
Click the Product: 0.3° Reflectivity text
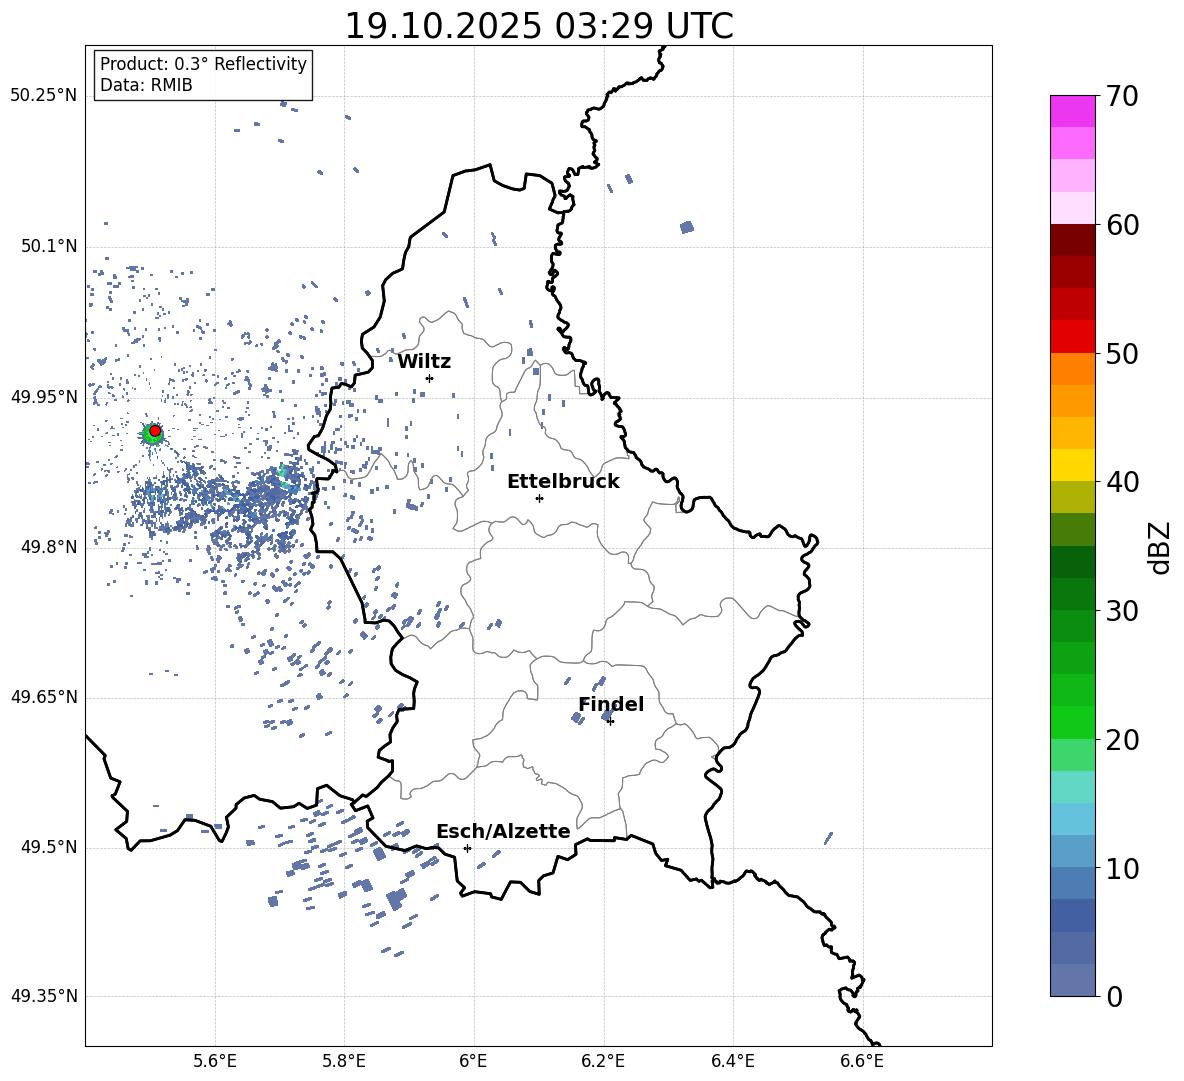tap(203, 64)
